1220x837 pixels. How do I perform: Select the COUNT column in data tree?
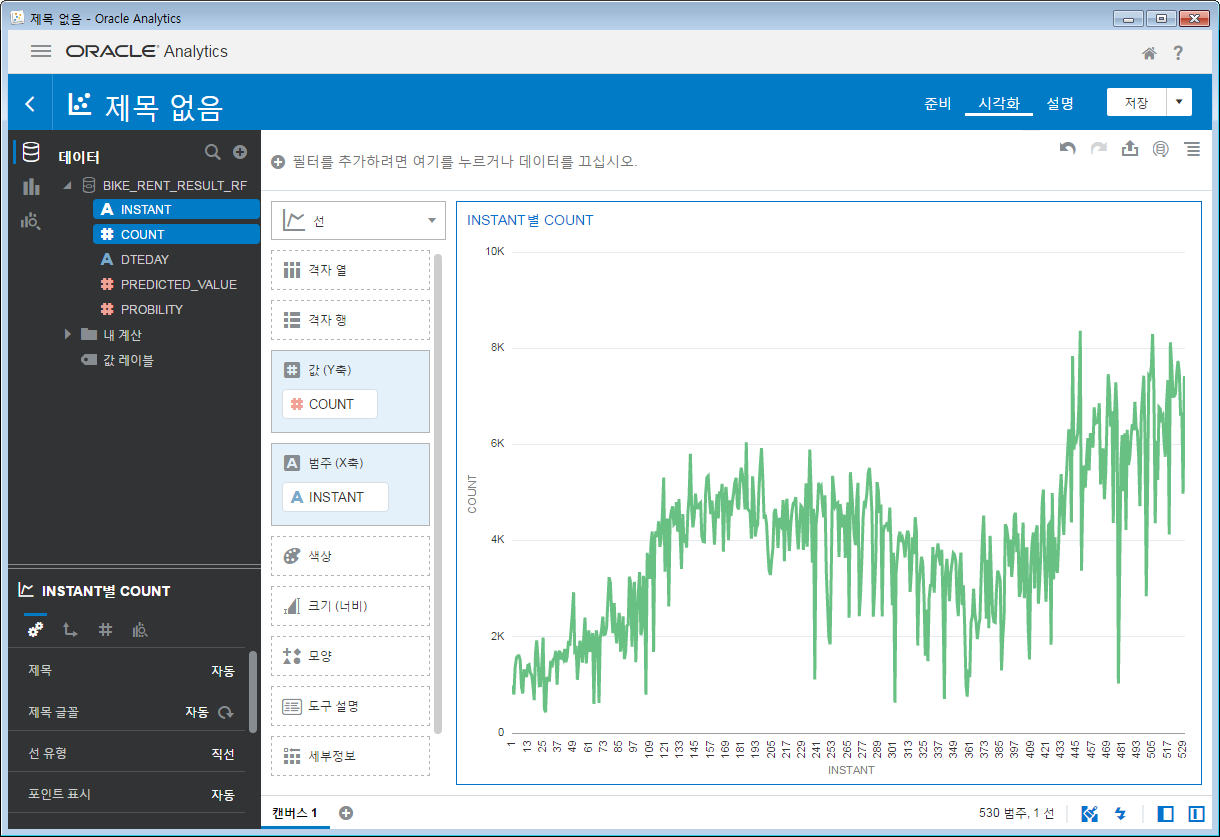tap(176, 234)
